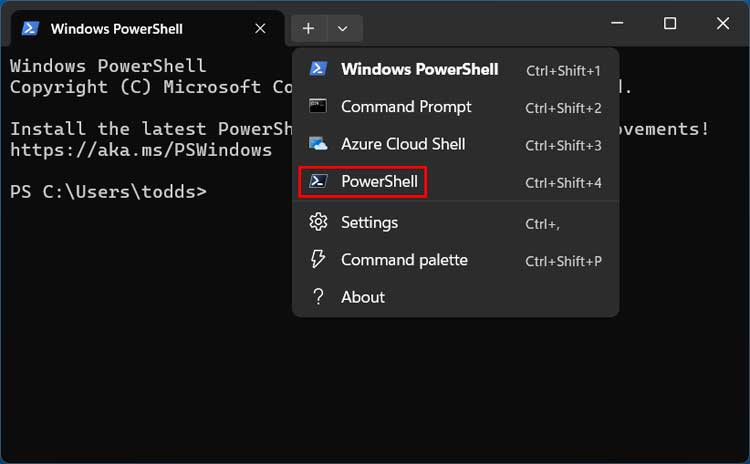Click the PowerShell icon in the tab title
Screen dimensions: 750x464
(30, 29)
